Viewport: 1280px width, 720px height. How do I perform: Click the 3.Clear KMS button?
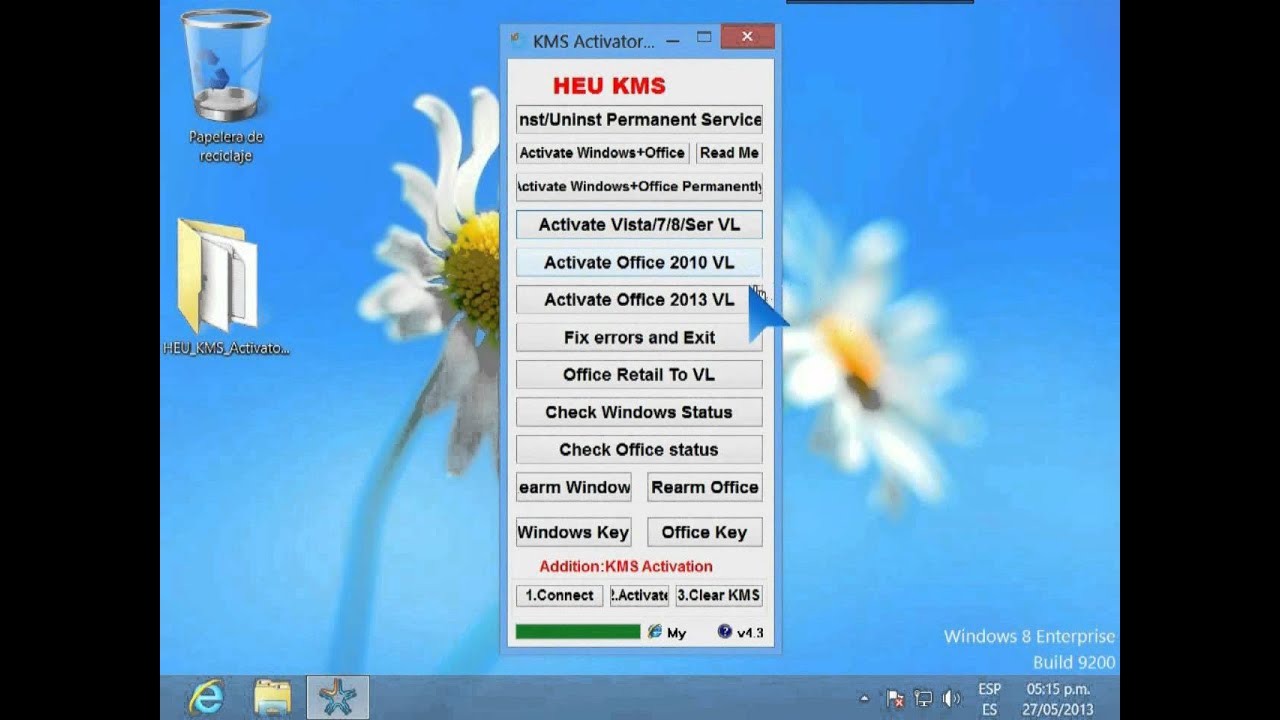click(719, 595)
